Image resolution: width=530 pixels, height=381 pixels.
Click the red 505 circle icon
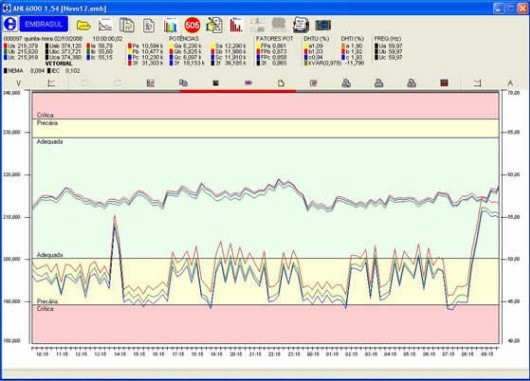coord(192,25)
